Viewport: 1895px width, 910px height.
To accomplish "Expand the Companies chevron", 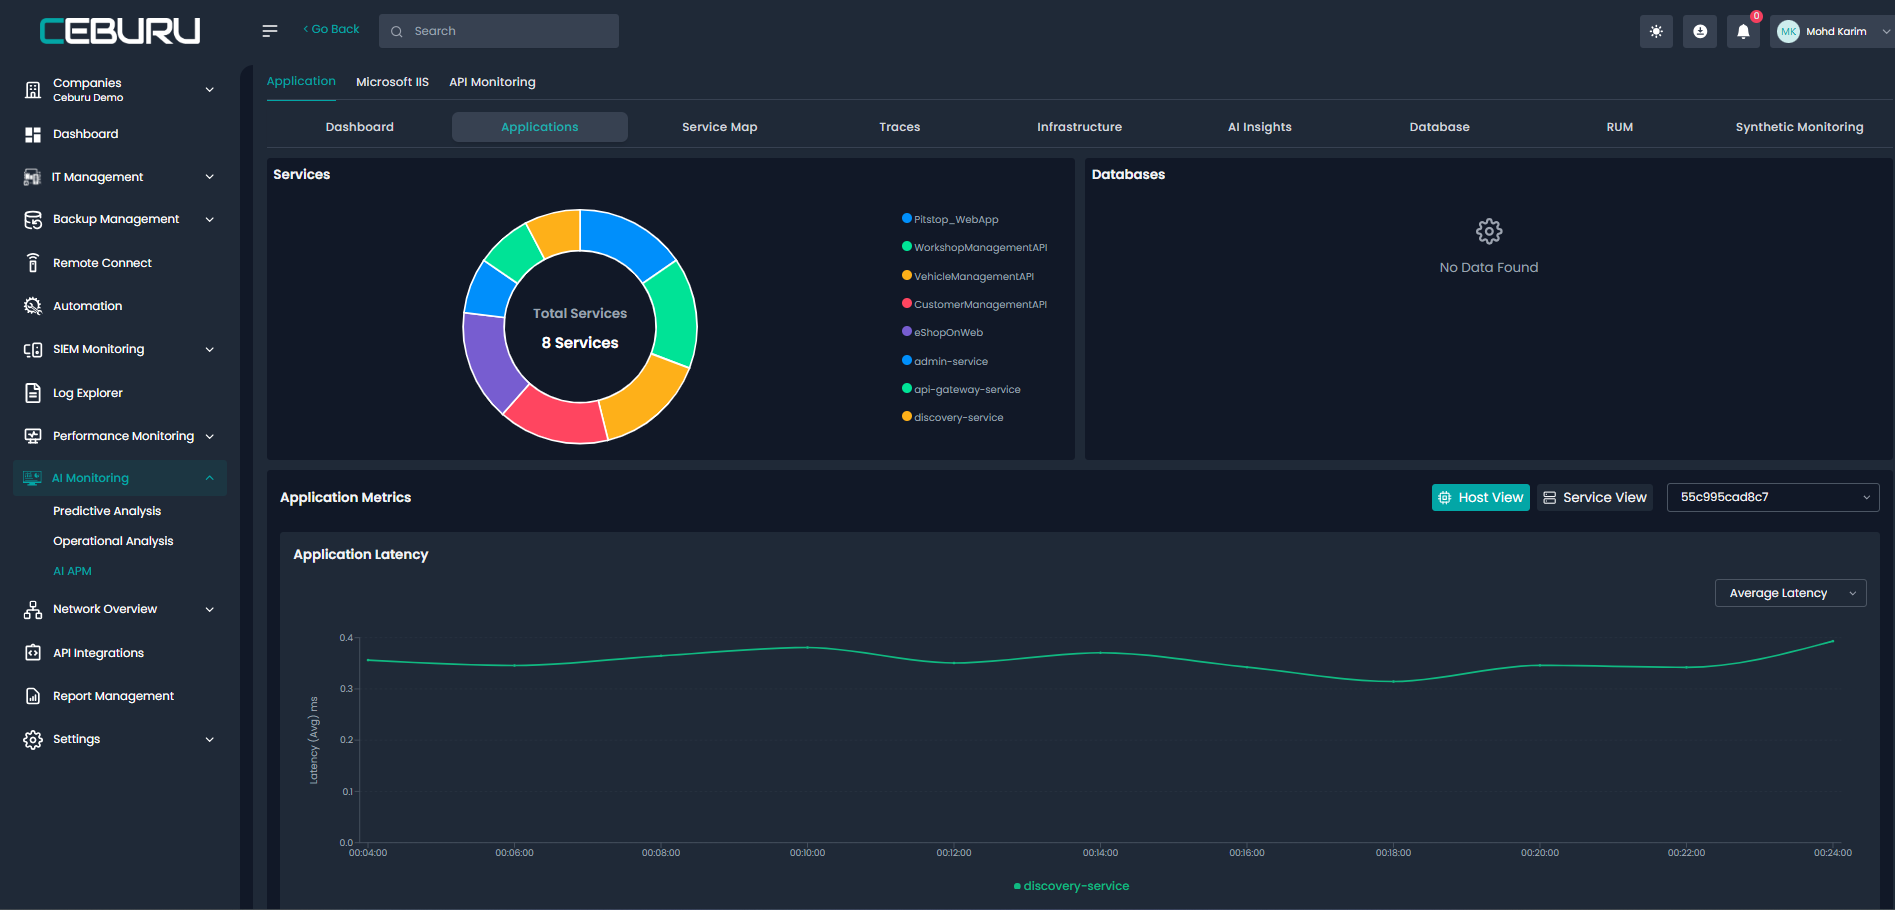I will [x=210, y=90].
